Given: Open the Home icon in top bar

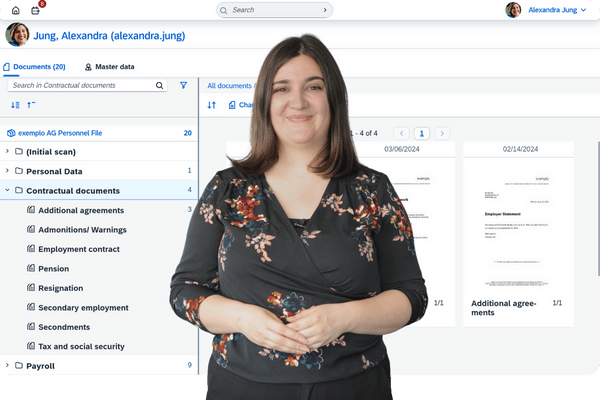Looking at the screenshot, I should (x=15, y=10).
